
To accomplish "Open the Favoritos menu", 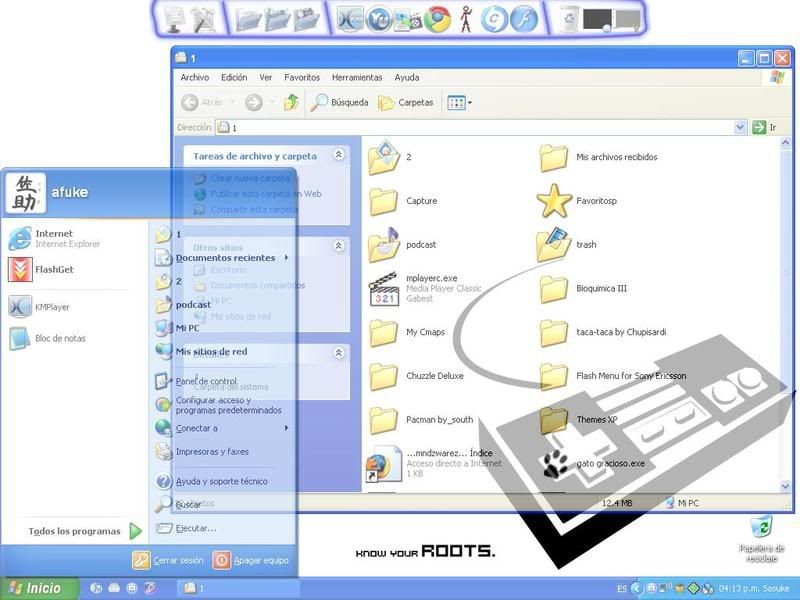I will tap(302, 78).
